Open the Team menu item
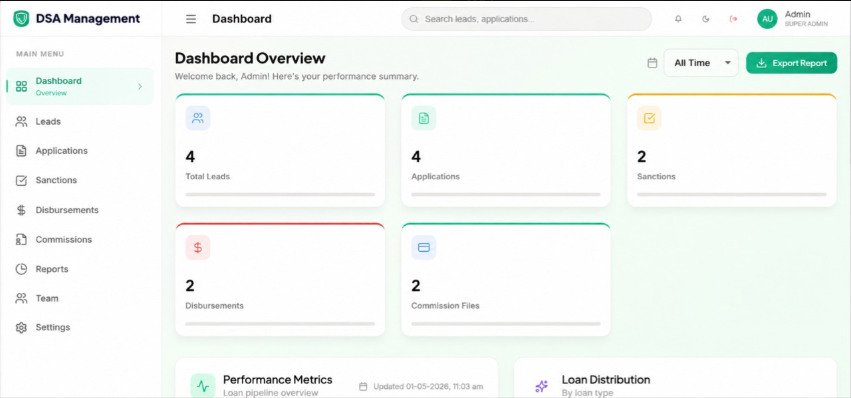Viewport: 851px width, 398px height. click(80, 298)
